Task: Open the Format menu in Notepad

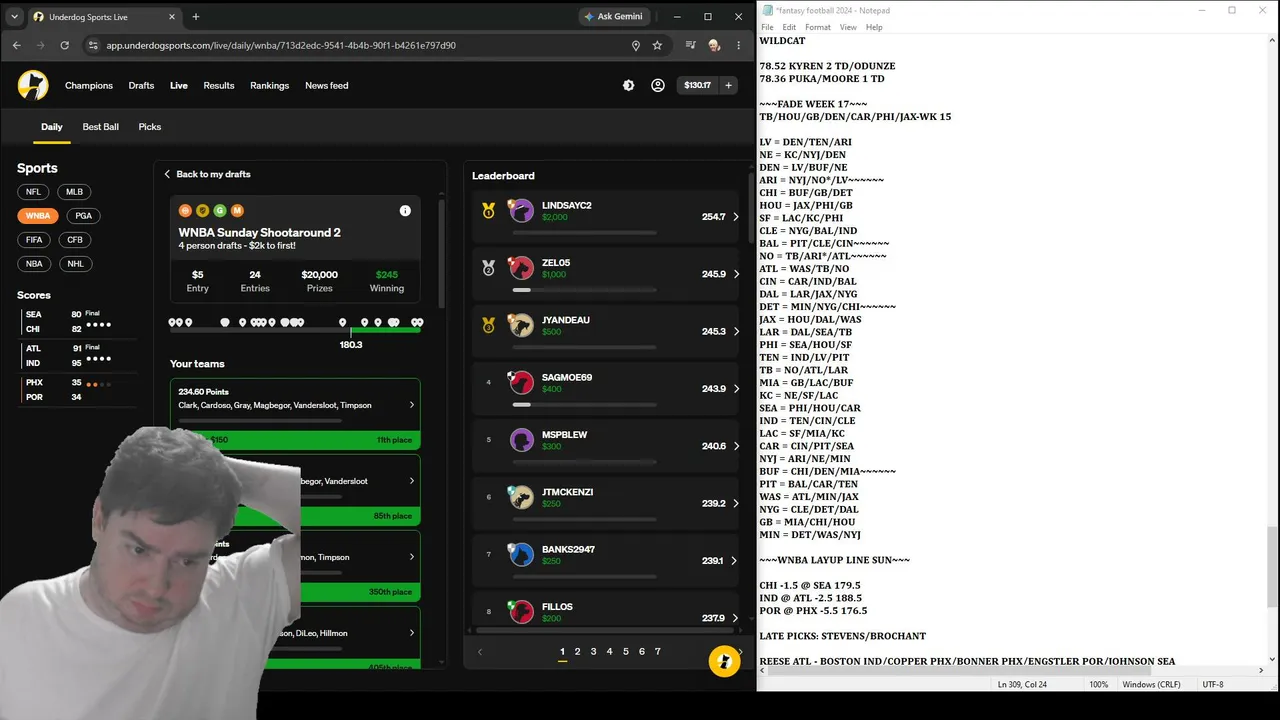Action: pos(818,27)
